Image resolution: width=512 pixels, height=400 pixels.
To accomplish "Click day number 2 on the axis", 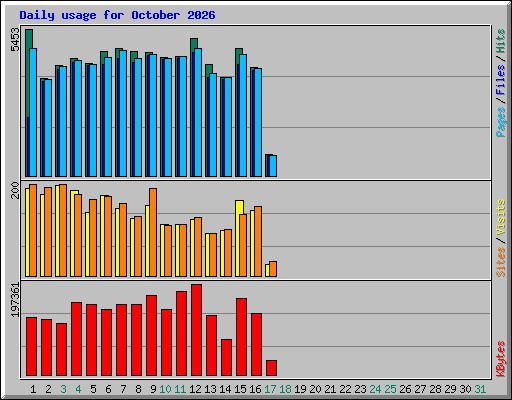I will (x=48, y=389).
